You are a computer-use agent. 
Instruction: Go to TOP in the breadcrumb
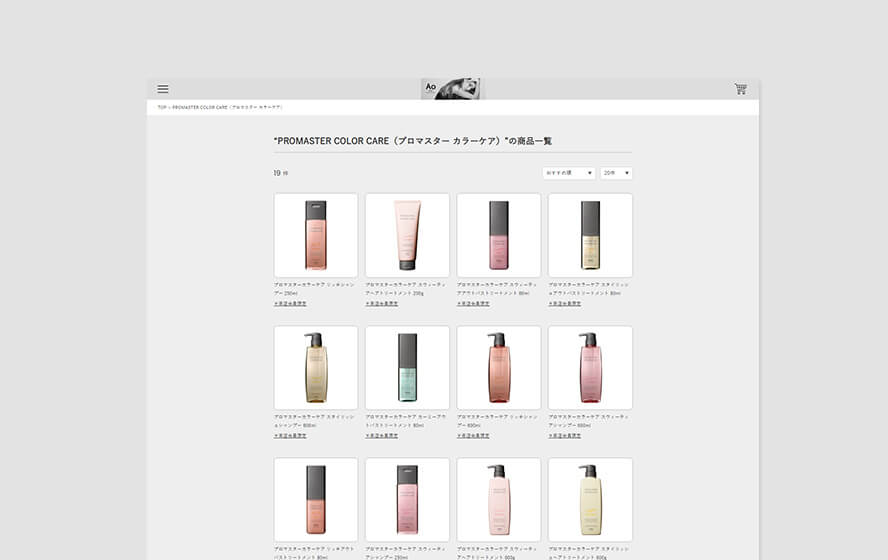pyautogui.click(x=161, y=107)
